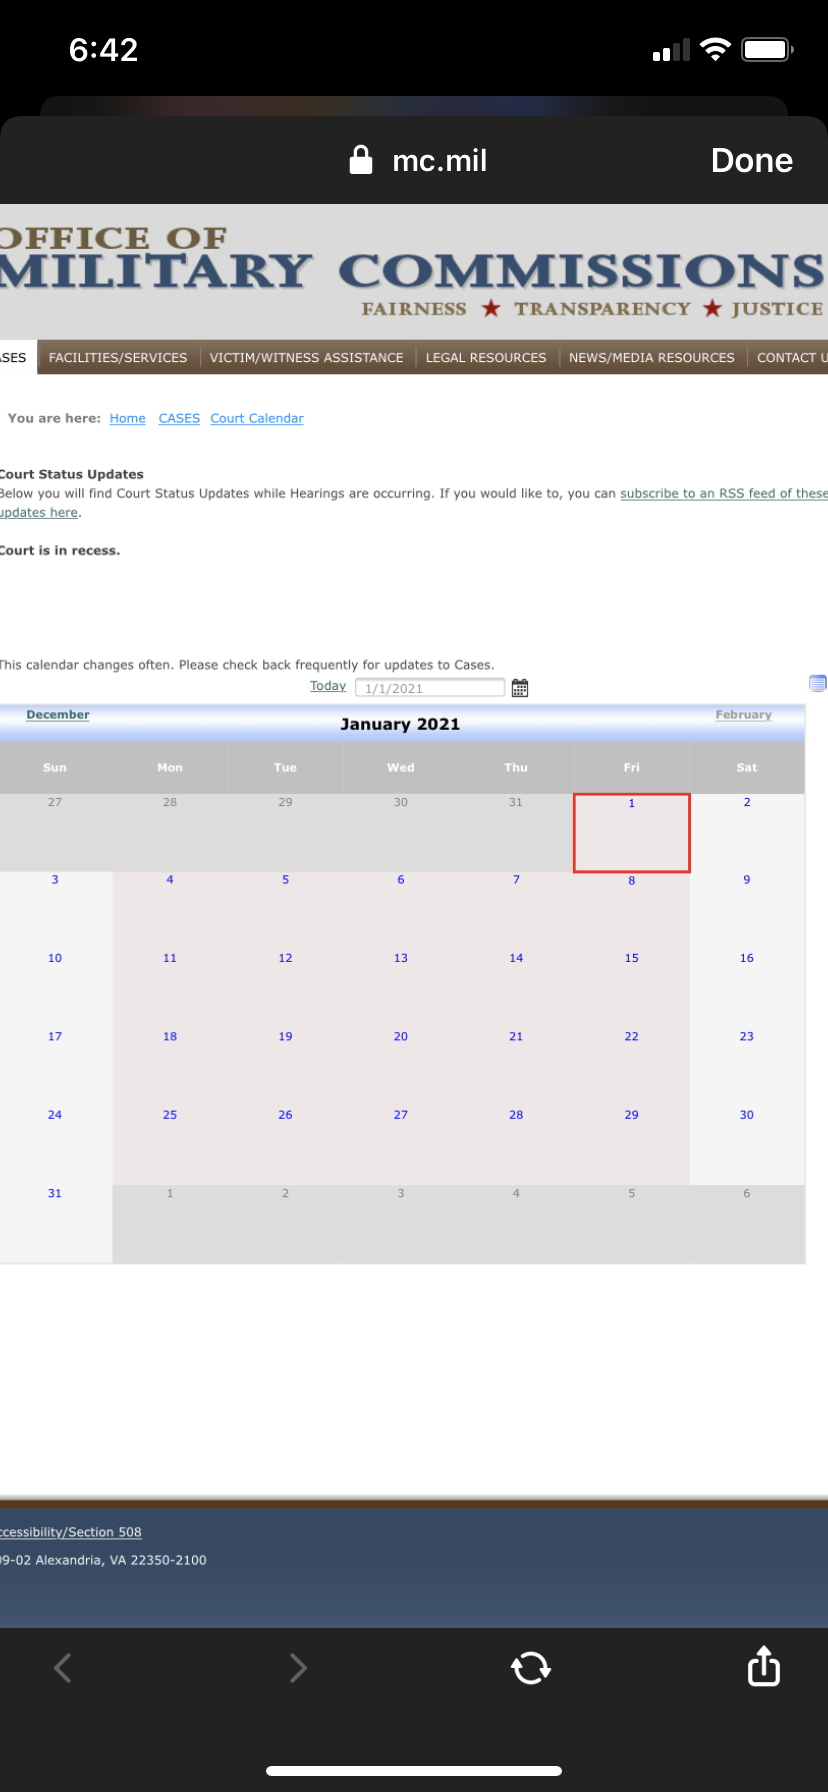This screenshot has height=1792, width=828.
Task: Go to the next month February
Action: [x=744, y=715]
